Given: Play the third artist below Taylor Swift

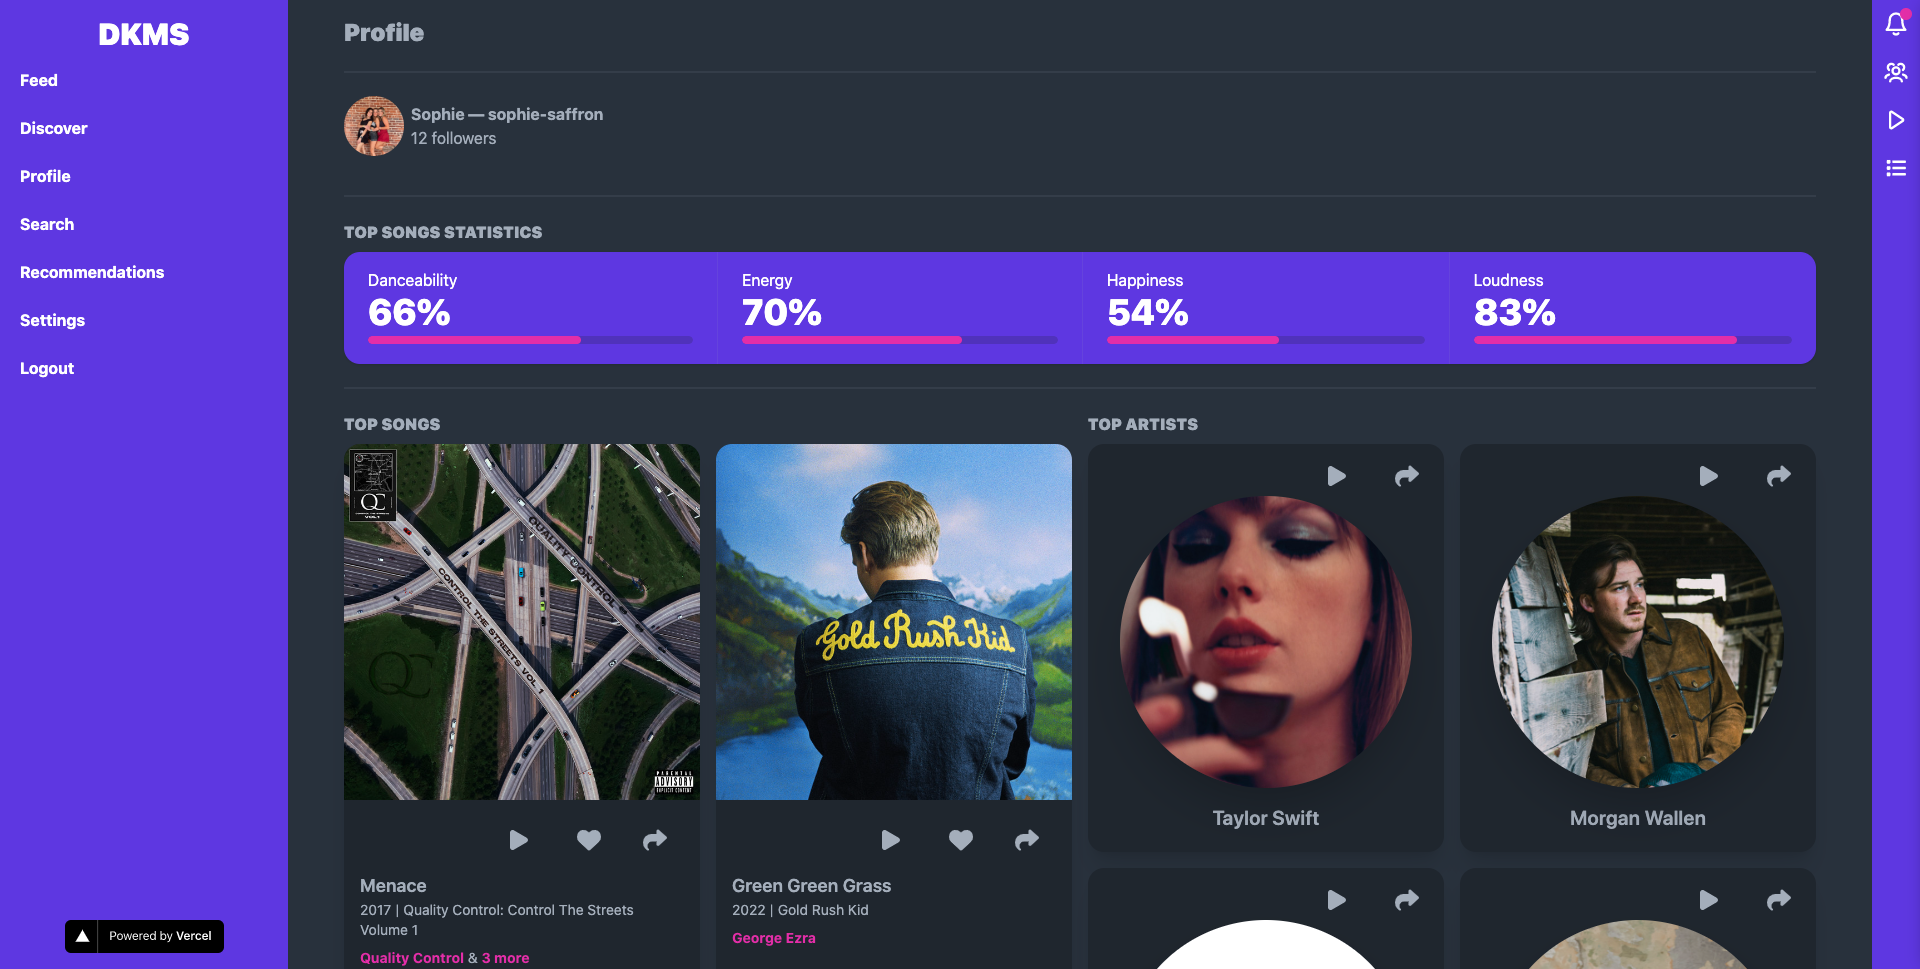Looking at the screenshot, I should click(1336, 900).
